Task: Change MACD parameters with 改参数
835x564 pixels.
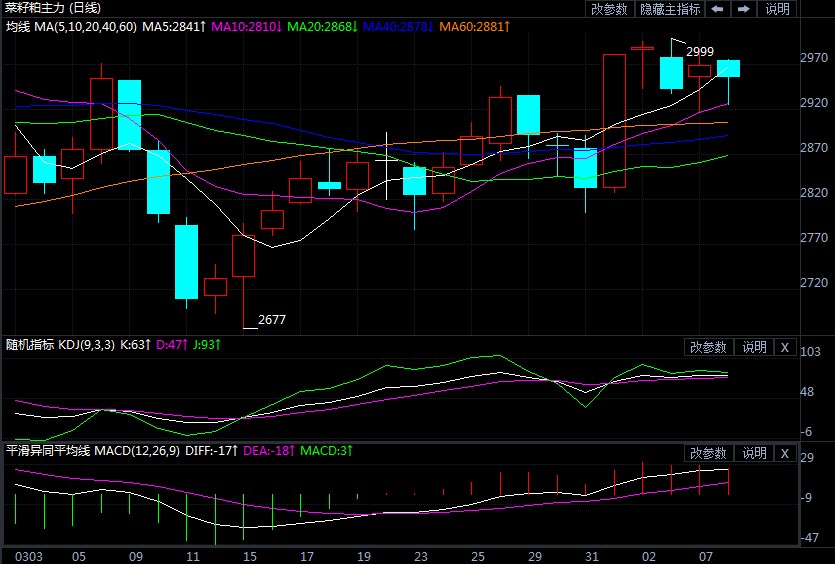Action: (x=708, y=454)
